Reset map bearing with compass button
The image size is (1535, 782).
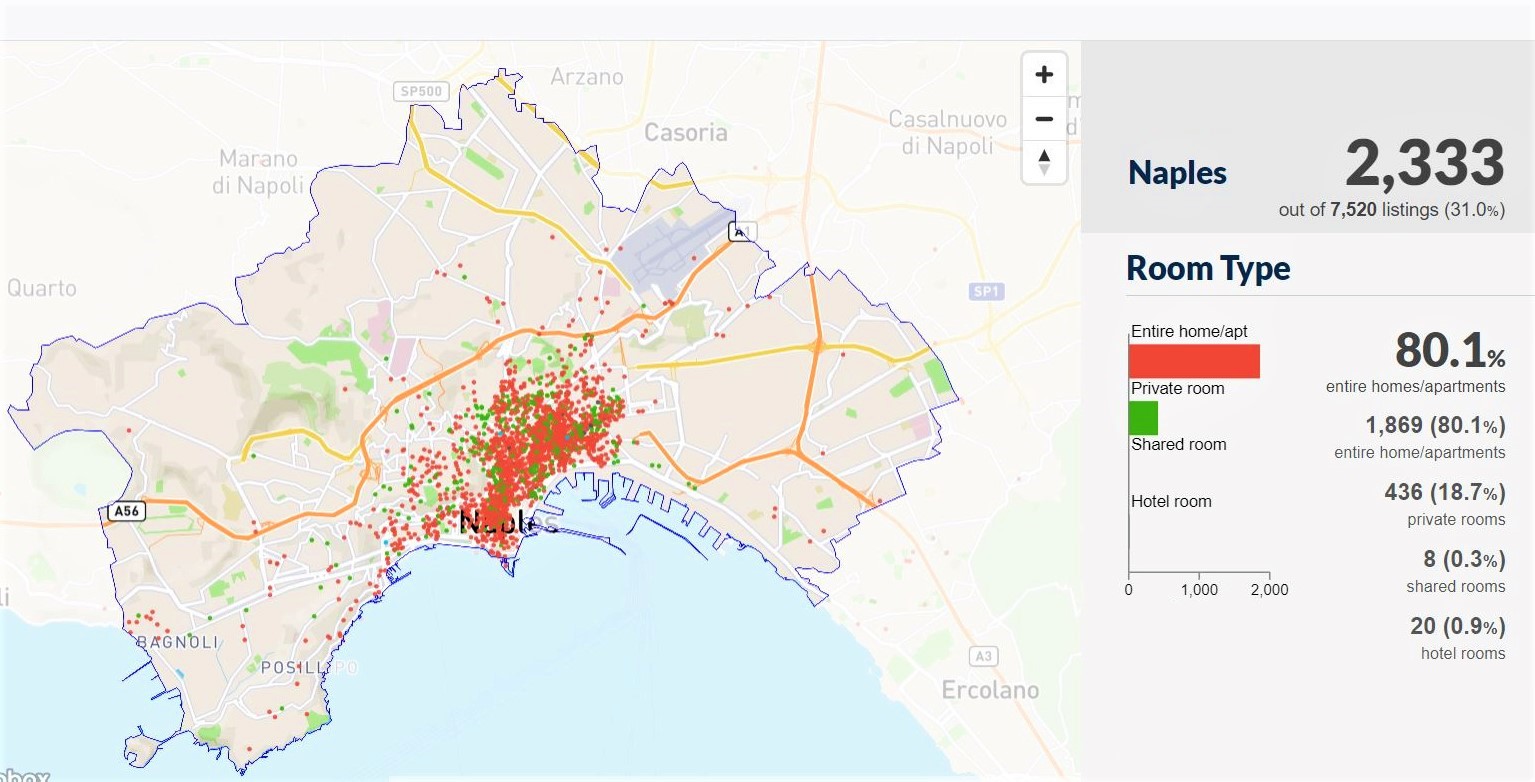(x=1044, y=161)
